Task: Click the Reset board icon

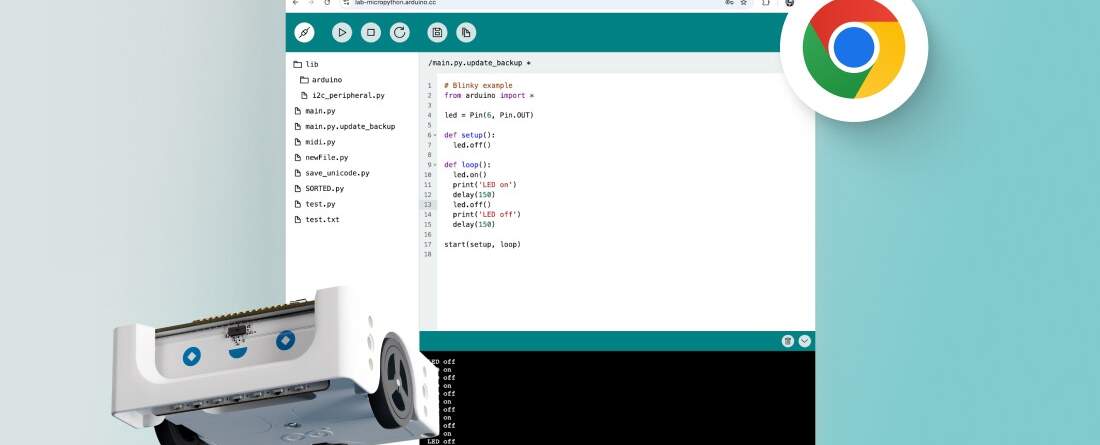Action: click(x=399, y=33)
